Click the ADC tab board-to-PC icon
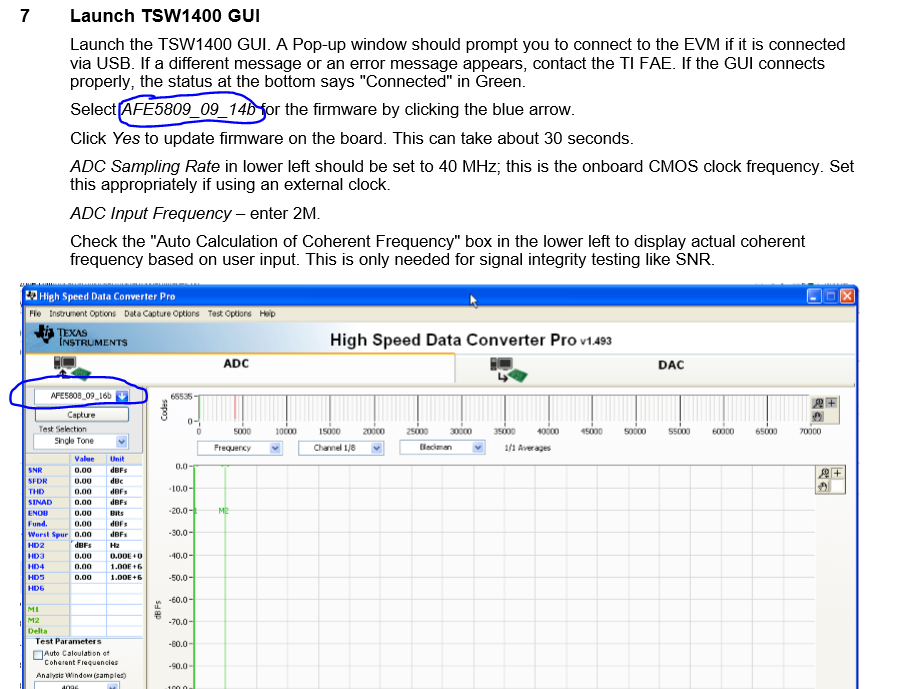 (x=72, y=368)
